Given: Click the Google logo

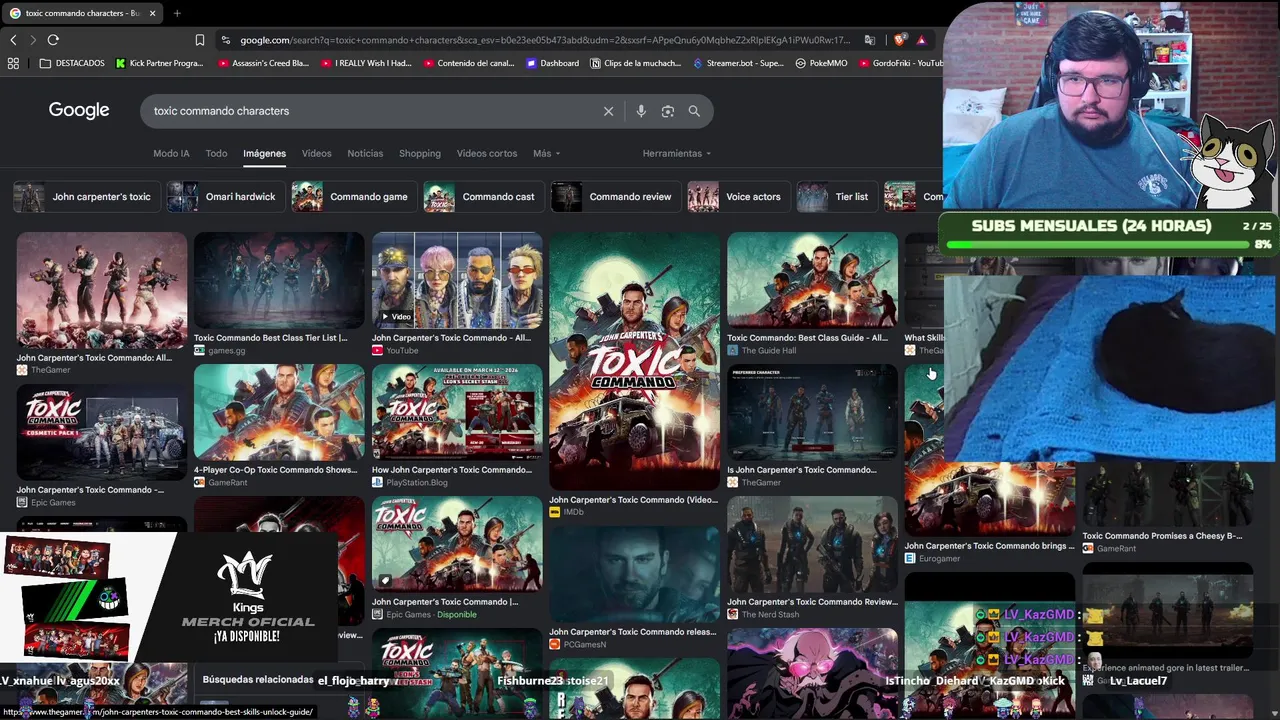Looking at the screenshot, I should coord(79,110).
